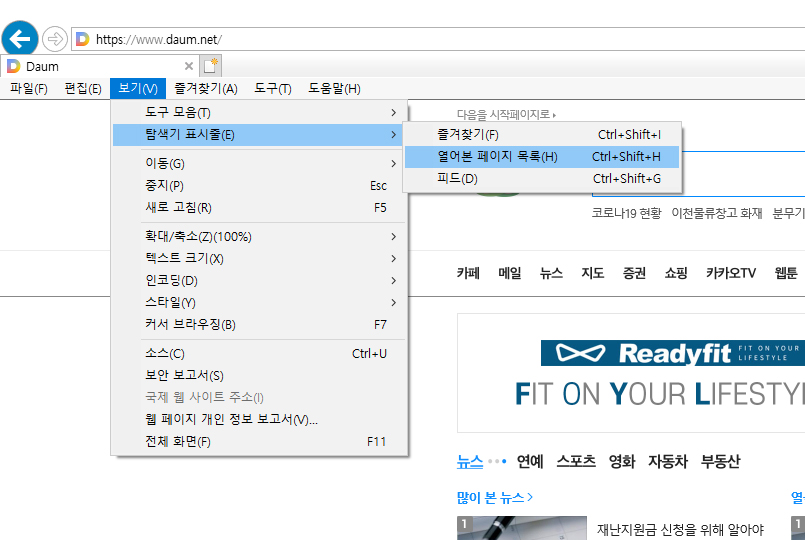Viewport: 805px width, 540px height.
Task: Click 다음을 시작페이지로 link
Action: point(506,114)
